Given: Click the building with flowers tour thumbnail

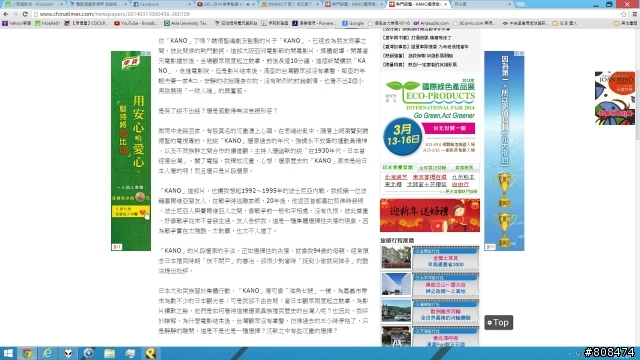Looking at the screenshot, I should tap(396, 258).
